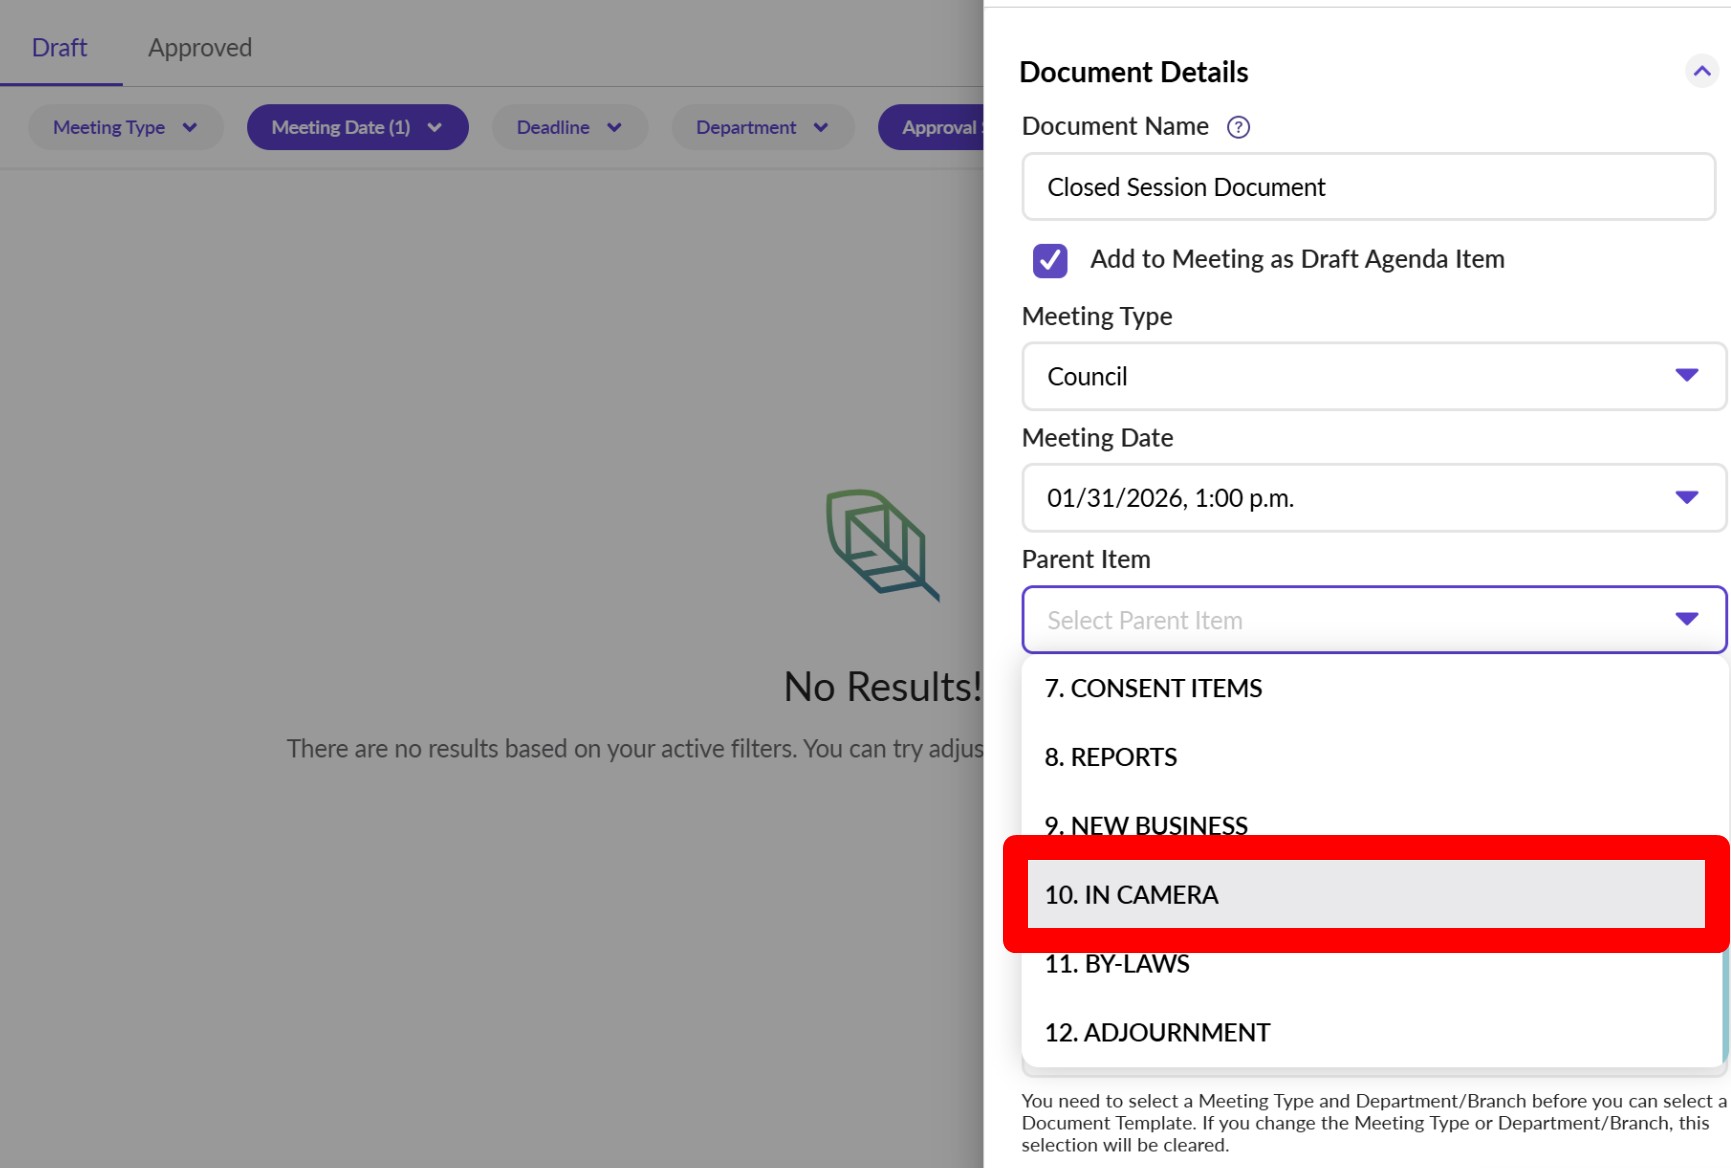Viewport: 1731px width, 1168px height.
Task: Expand the Department filter chip
Action: (762, 128)
